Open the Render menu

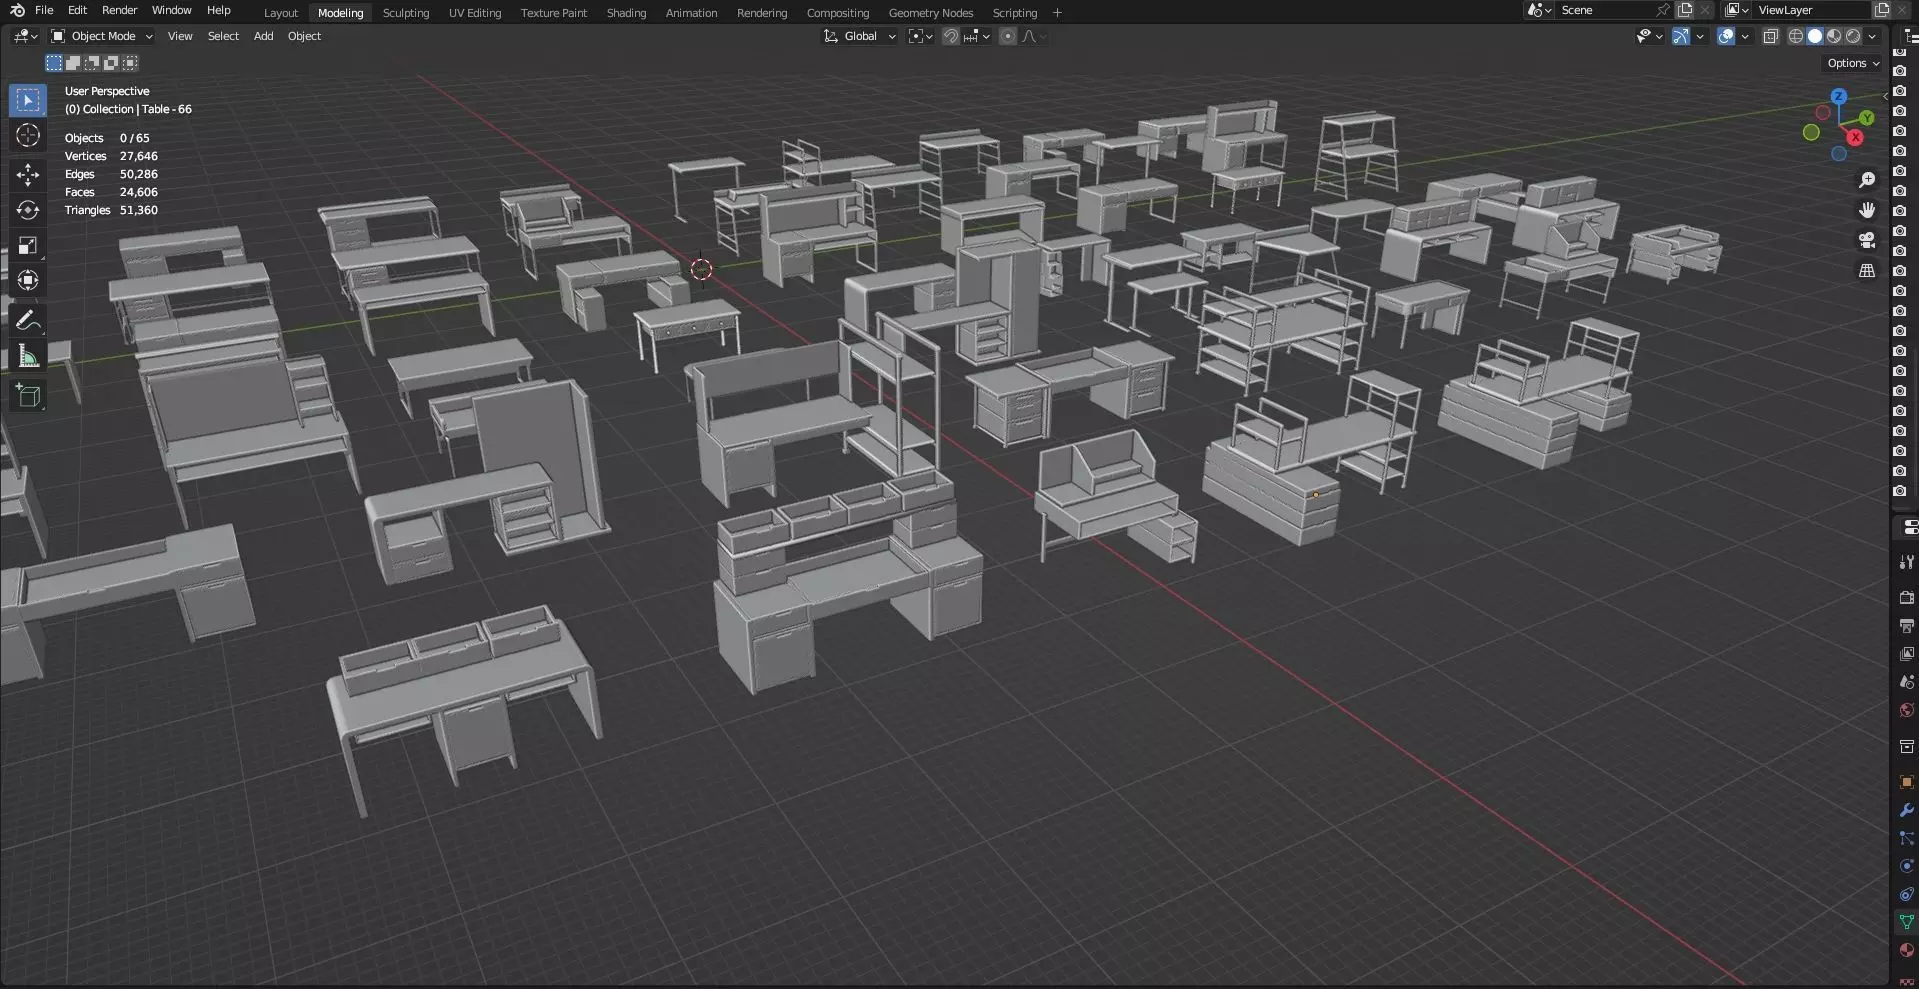(119, 10)
